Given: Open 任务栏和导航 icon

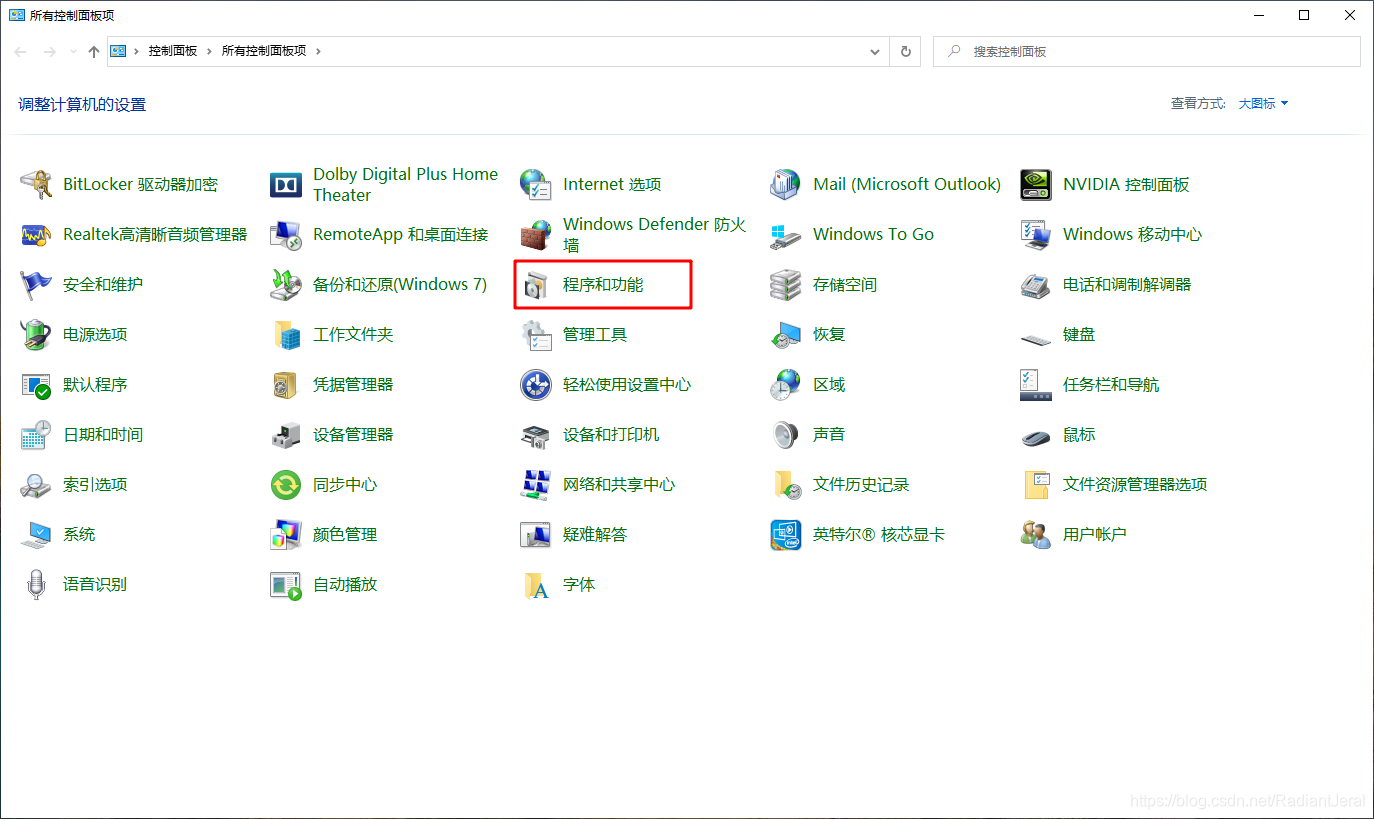Looking at the screenshot, I should (1036, 384).
